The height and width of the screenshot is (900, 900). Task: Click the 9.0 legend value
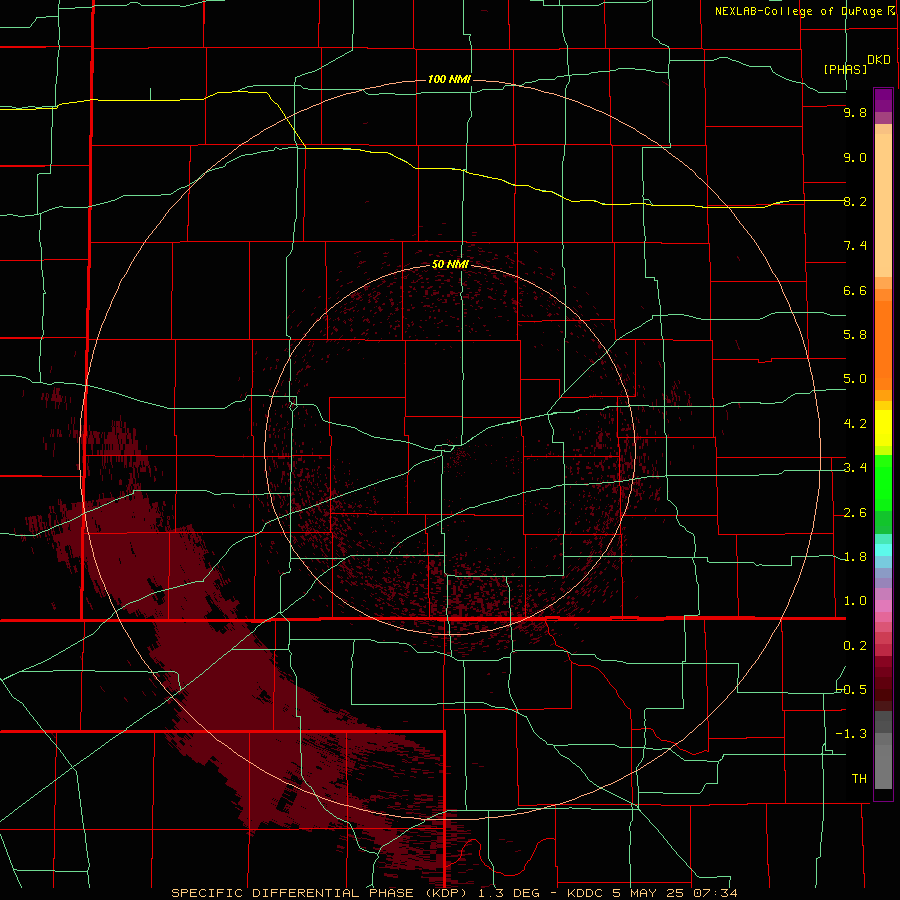tap(855, 157)
